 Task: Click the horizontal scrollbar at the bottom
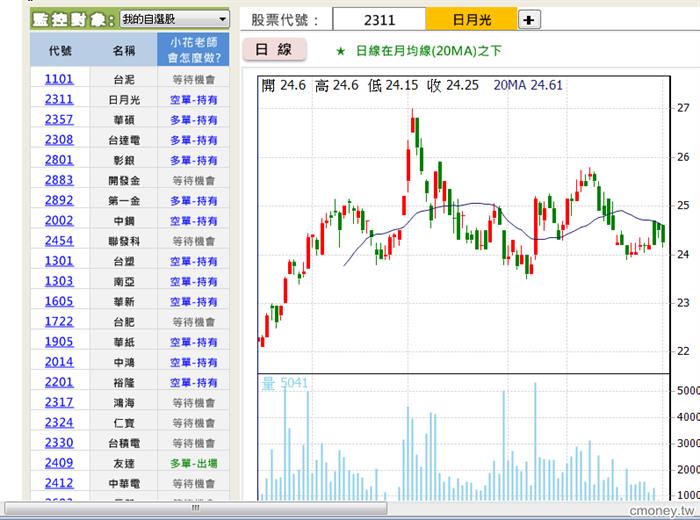196,508
